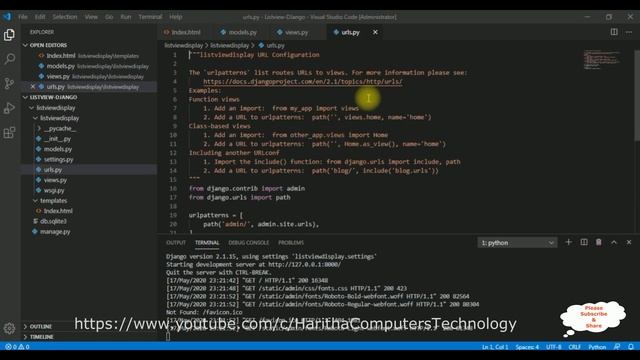Click the urls.py breadcrumb segment
Viewport: 640px width, 360px height.
tap(271, 45)
